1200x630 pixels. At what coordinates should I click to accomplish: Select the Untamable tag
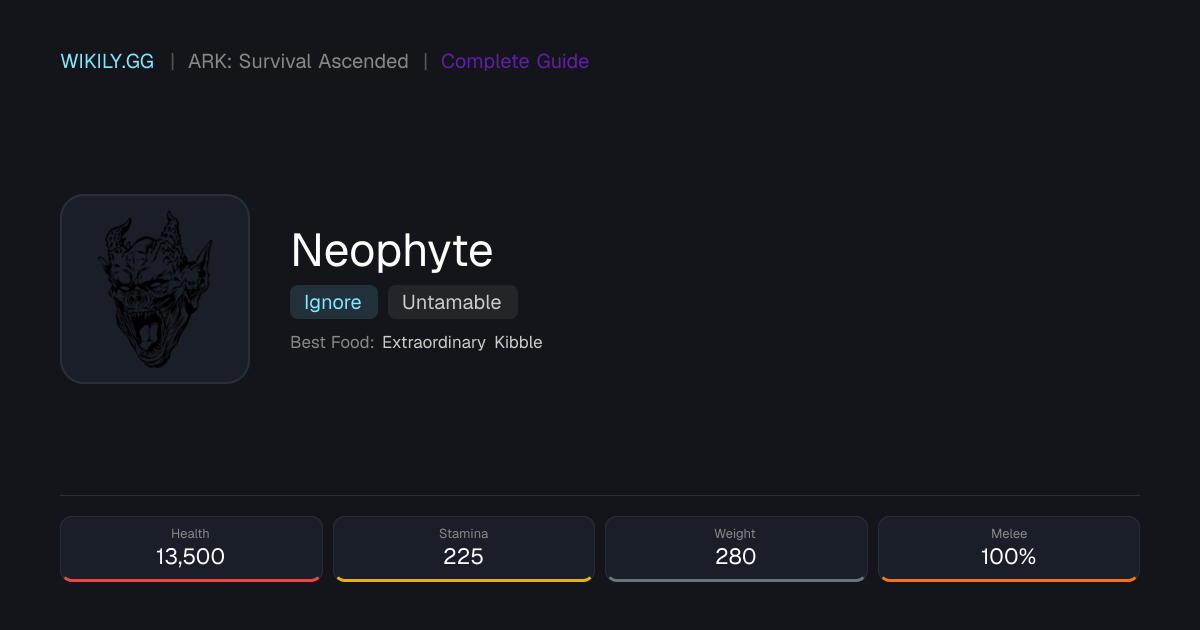pyautogui.click(x=452, y=302)
